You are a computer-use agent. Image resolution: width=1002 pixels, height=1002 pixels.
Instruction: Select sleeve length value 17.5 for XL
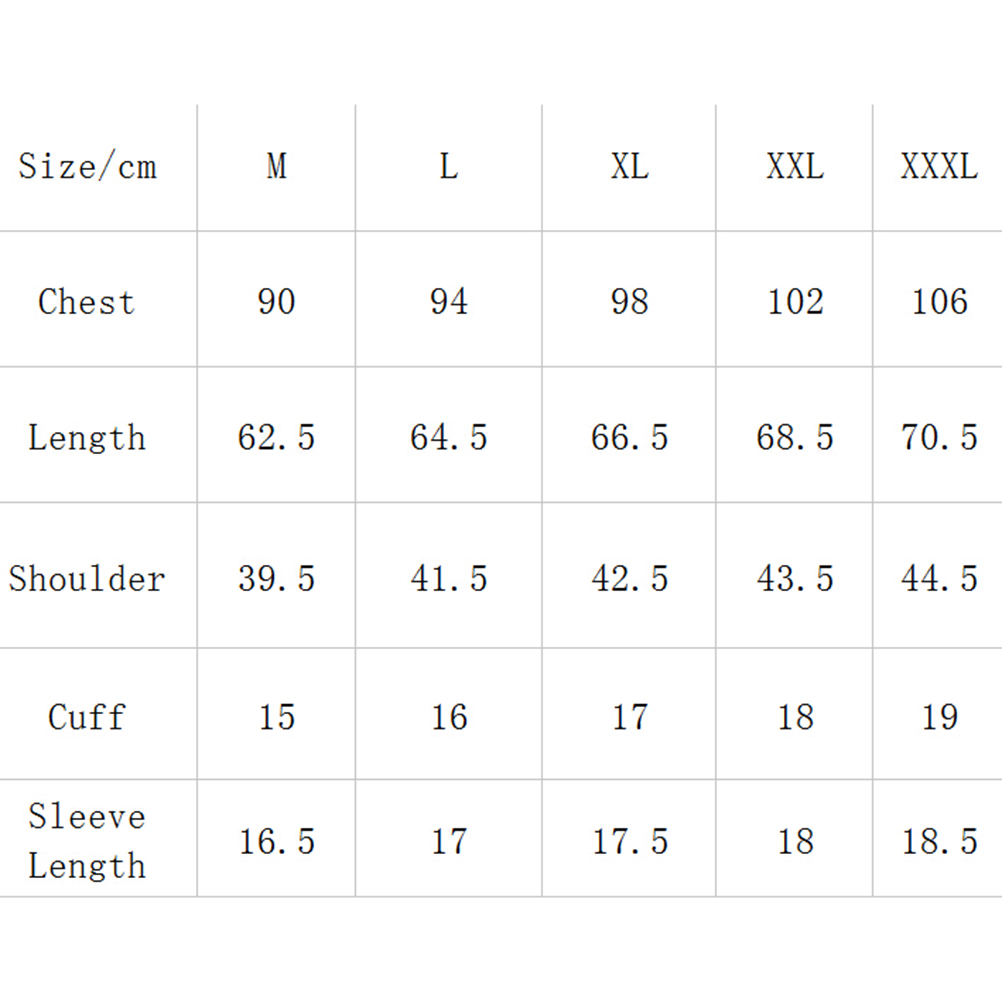(629, 842)
